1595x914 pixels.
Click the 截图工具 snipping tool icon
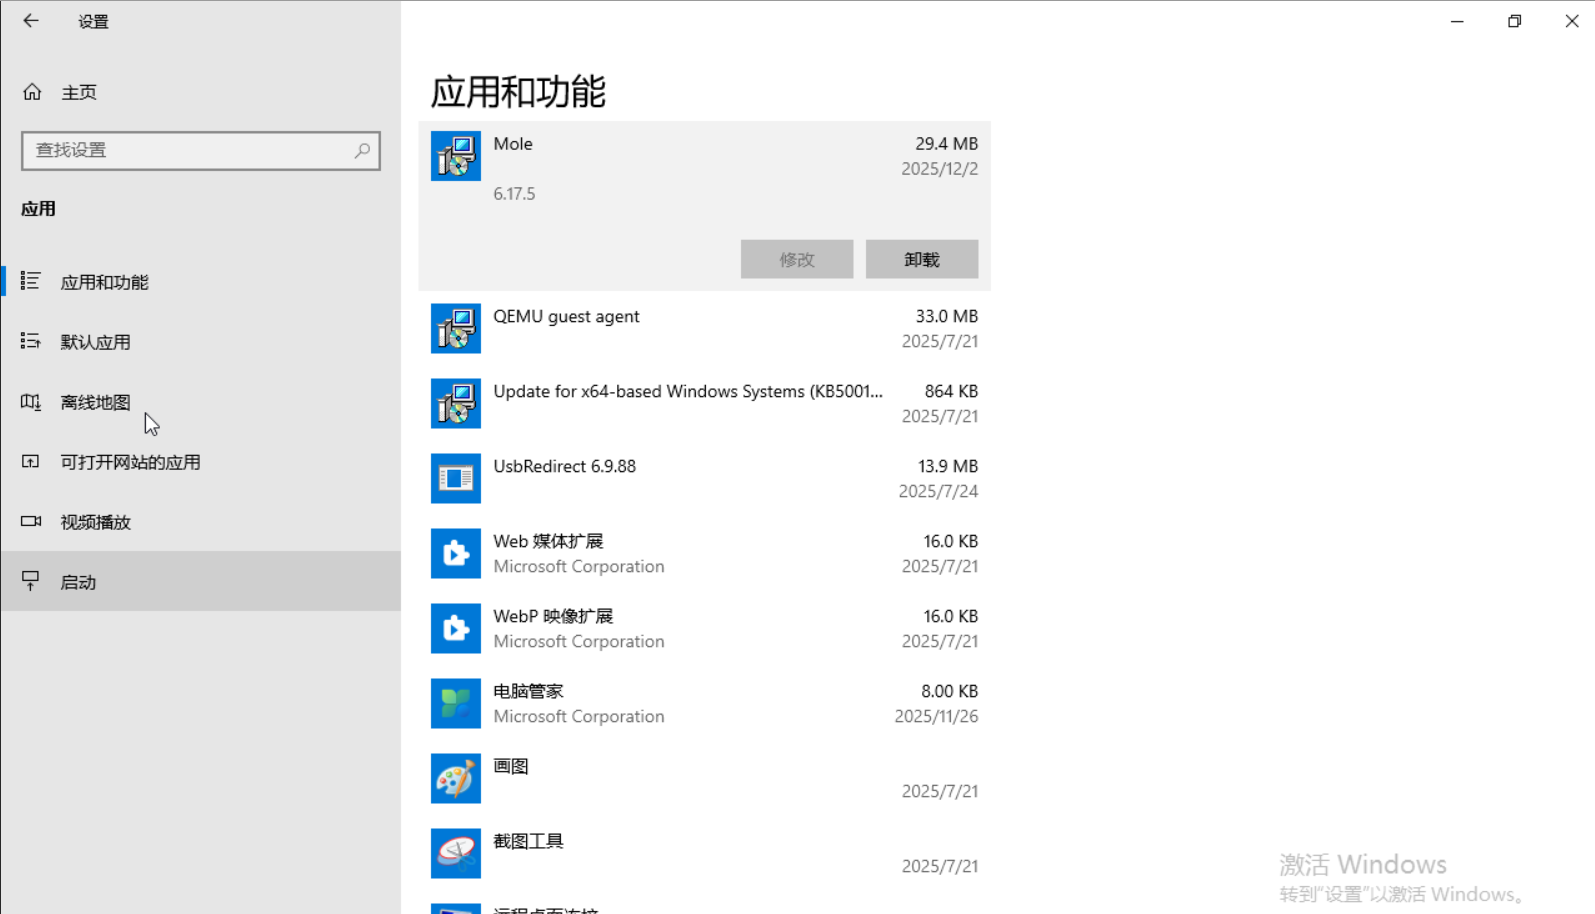pyautogui.click(x=455, y=853)
